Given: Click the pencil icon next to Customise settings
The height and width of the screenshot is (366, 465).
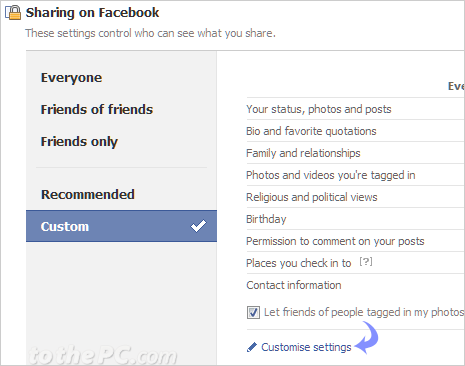Looking at the screenshot, I should tap(252, 347).
